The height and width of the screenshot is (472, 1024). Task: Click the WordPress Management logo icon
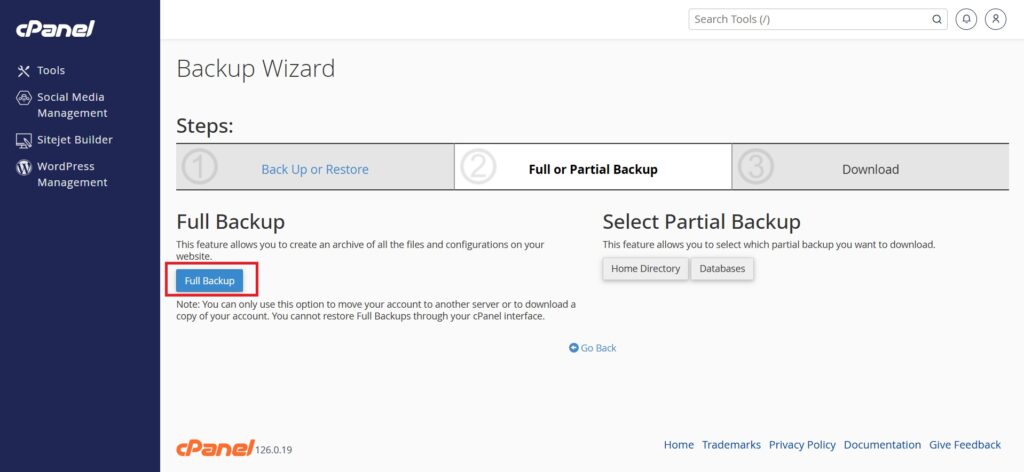click(x=24, y=167)
